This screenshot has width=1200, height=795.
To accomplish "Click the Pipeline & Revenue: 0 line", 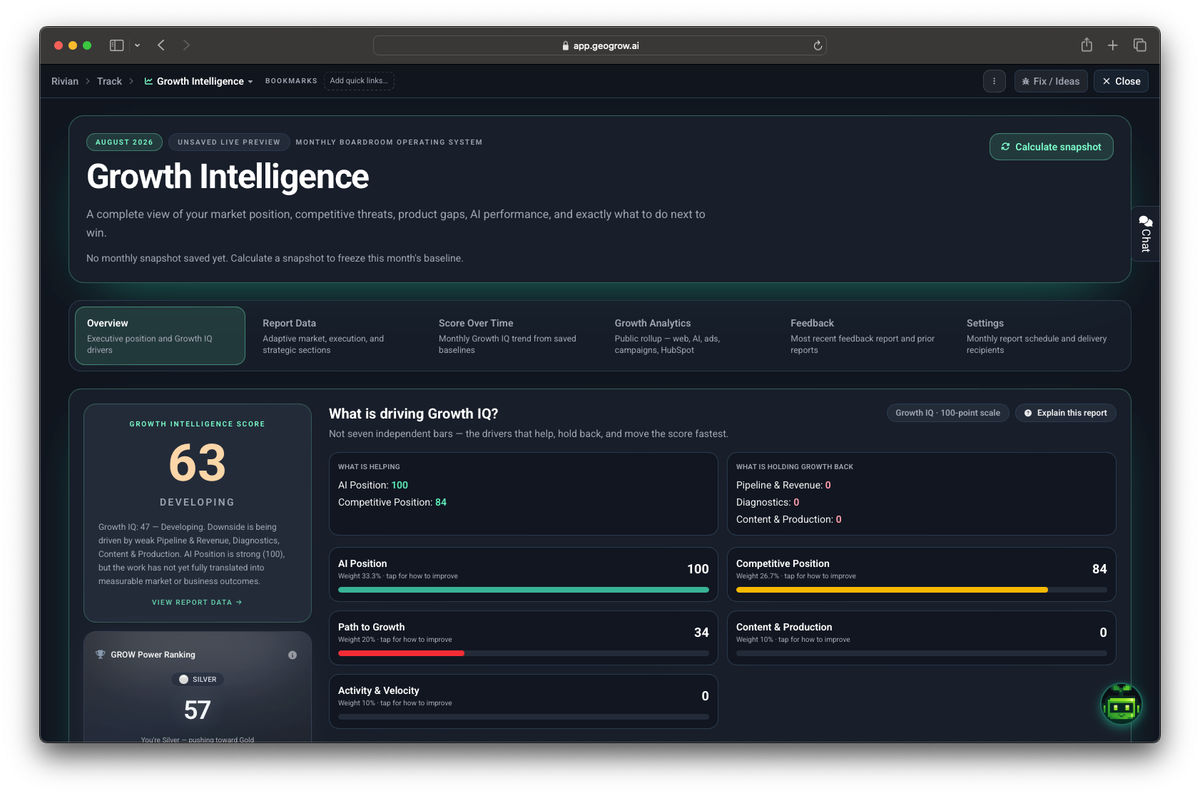I will 783,485.
